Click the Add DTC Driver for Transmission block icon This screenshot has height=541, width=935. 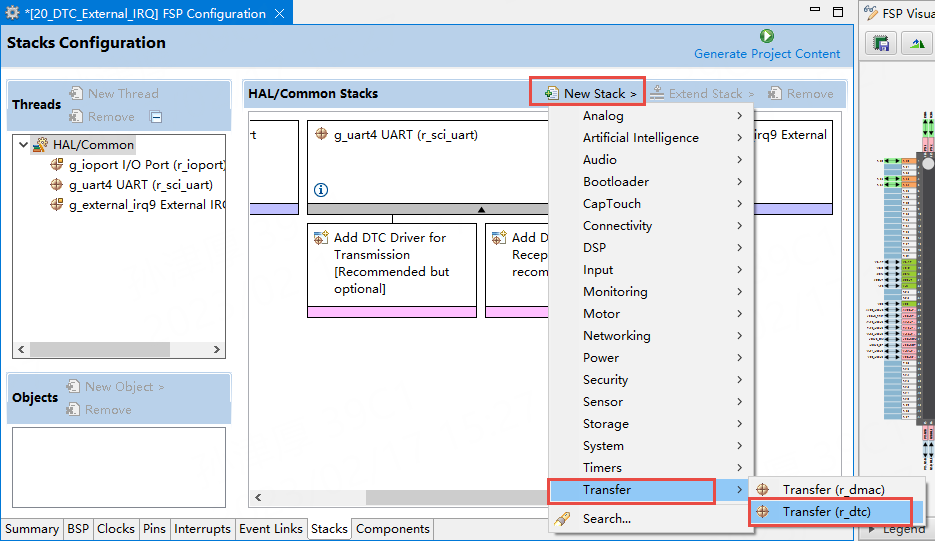point(321,238)
